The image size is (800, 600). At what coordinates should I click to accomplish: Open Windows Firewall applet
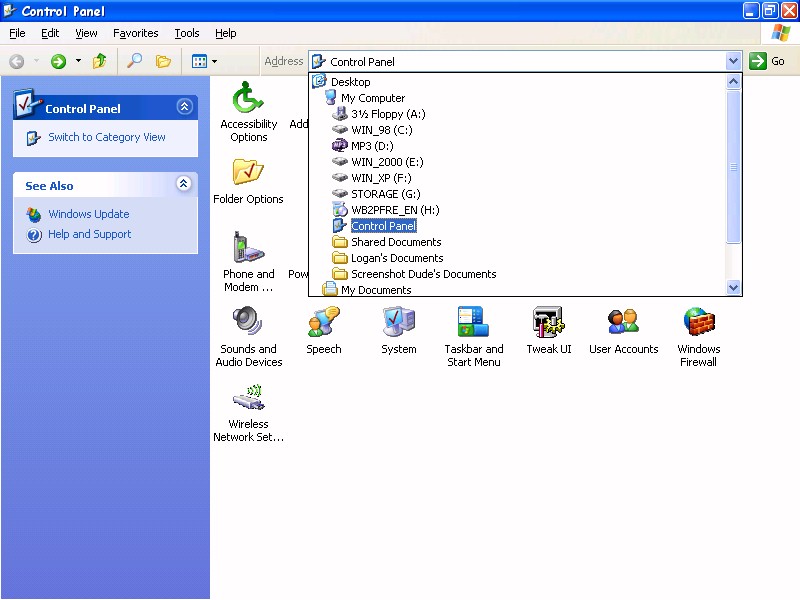tap(698, 337)
